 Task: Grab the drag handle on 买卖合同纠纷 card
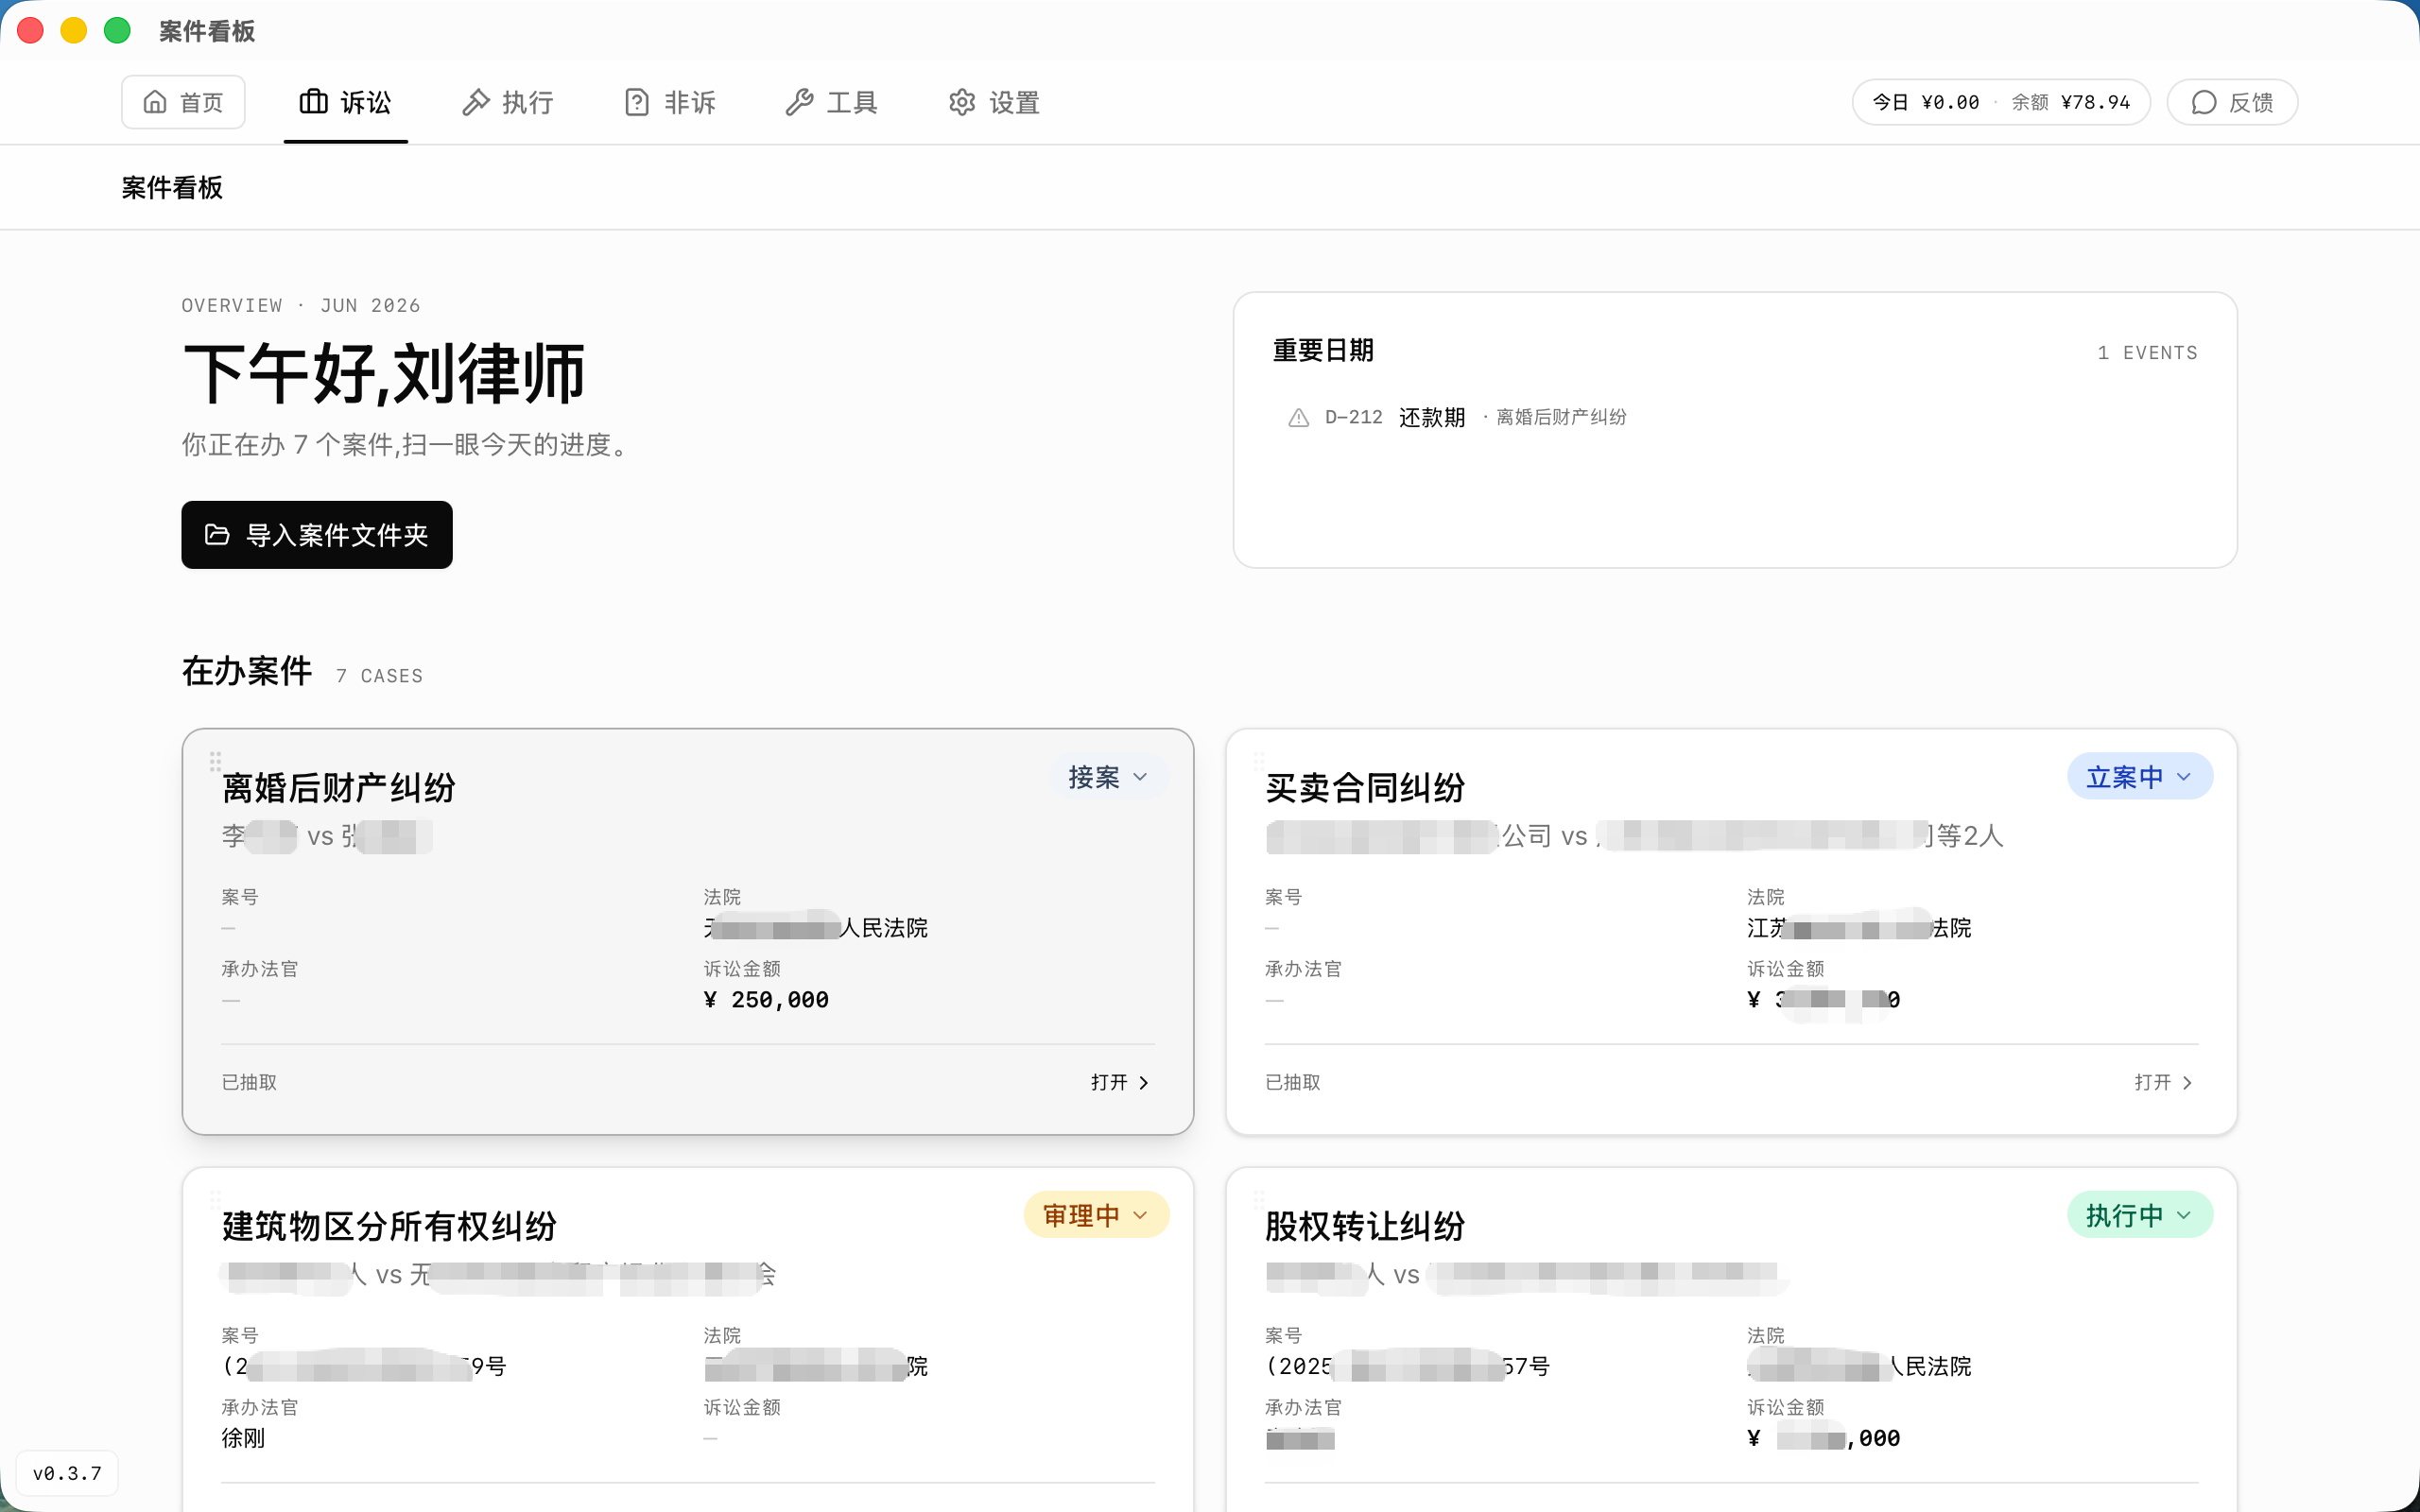[x=1258, y=762]
